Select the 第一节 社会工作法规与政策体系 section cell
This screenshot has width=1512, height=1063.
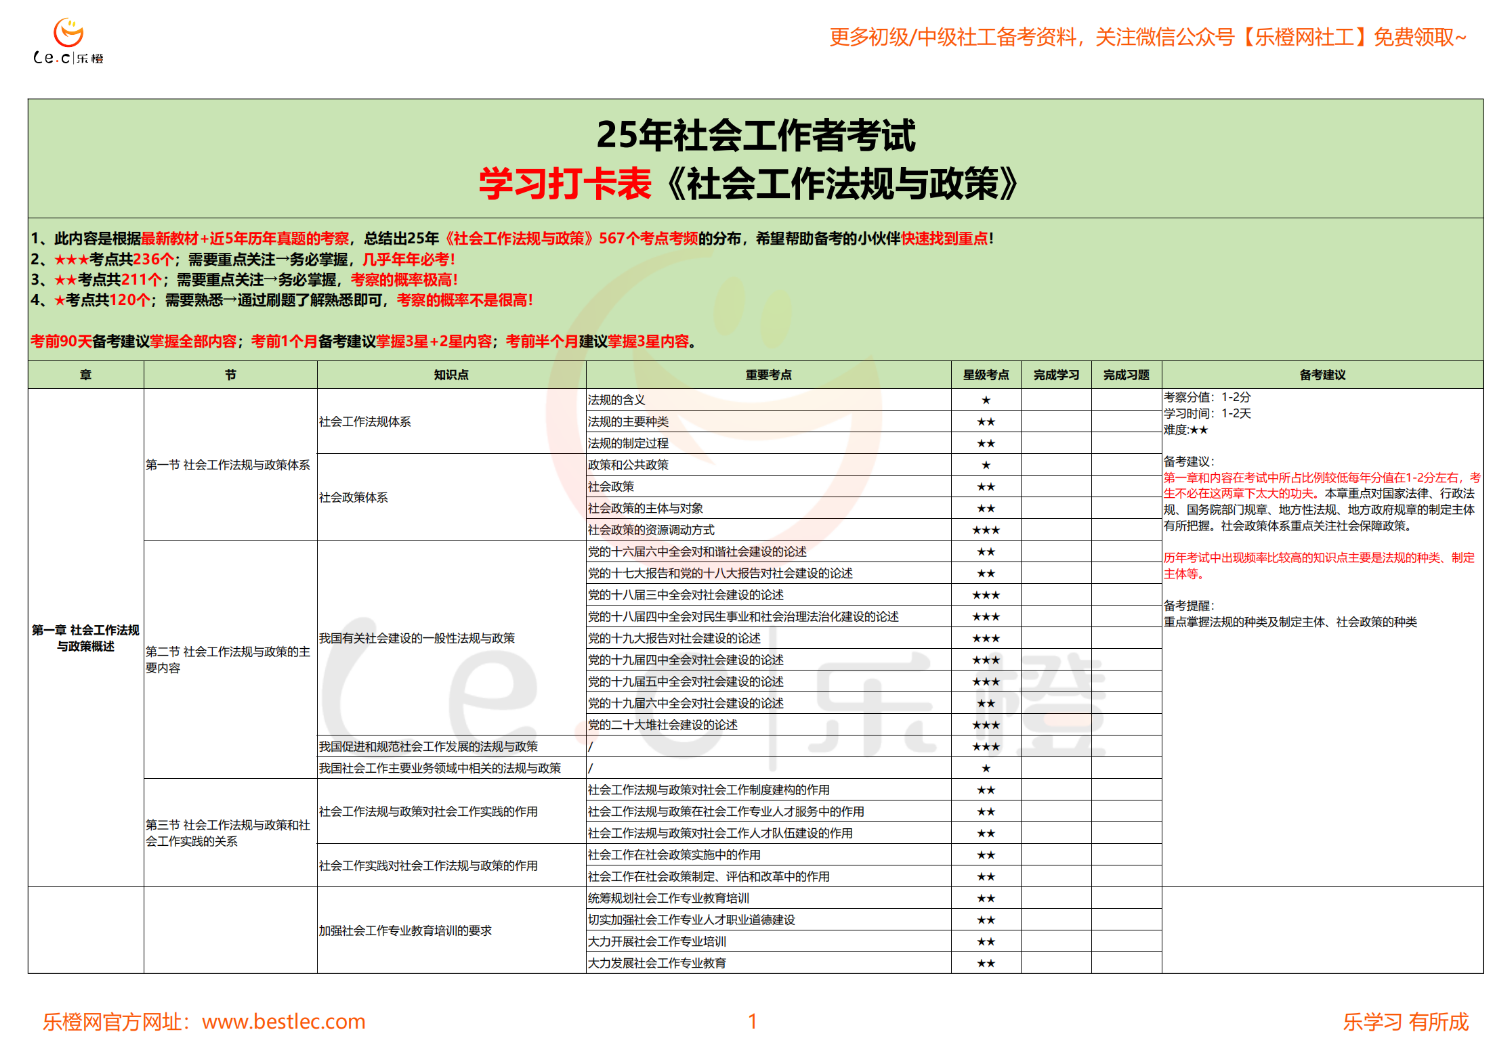231,465
